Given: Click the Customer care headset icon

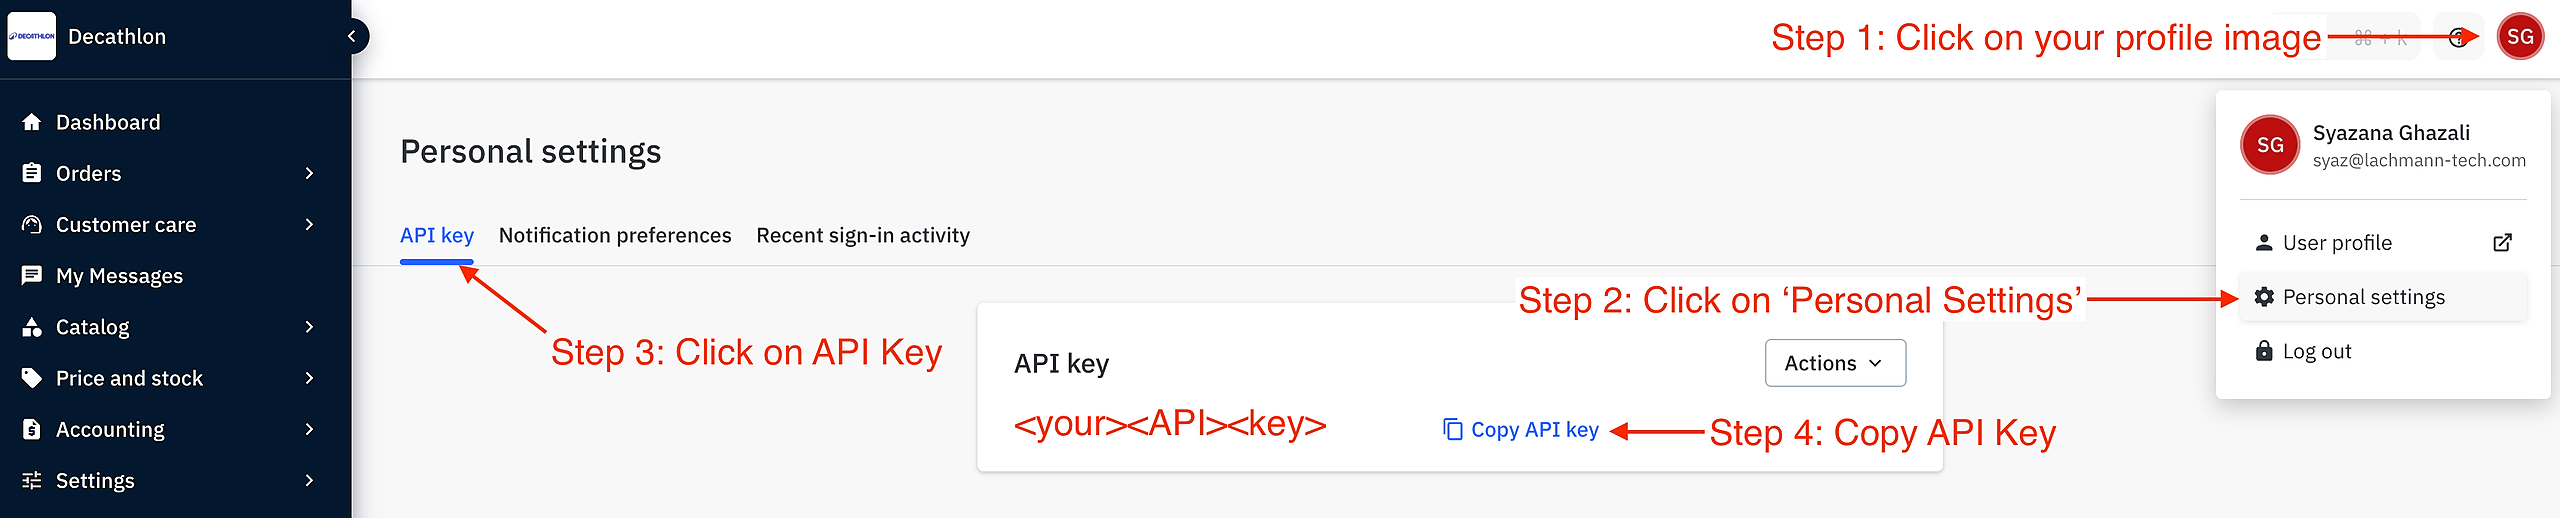Looking at the screenshot, I should (32, 224).
